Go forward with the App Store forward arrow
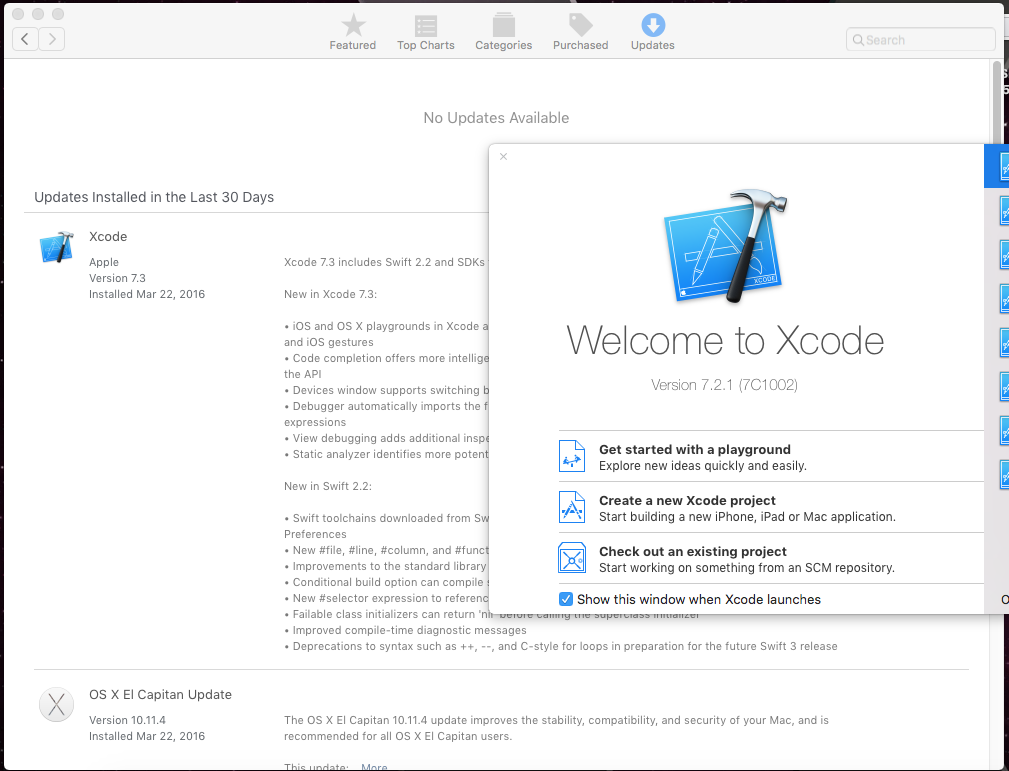This screenshot has height=771, width=1009. click(51, 39)
